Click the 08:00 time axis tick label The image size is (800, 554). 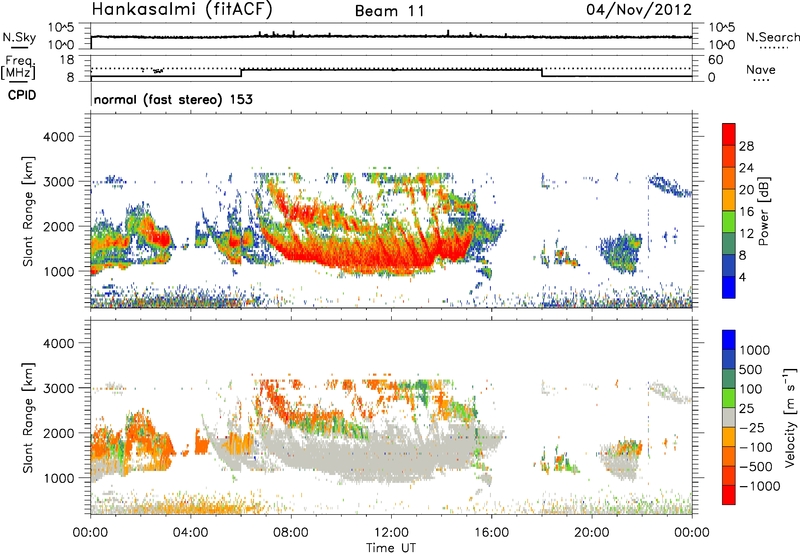coord(291,533)
